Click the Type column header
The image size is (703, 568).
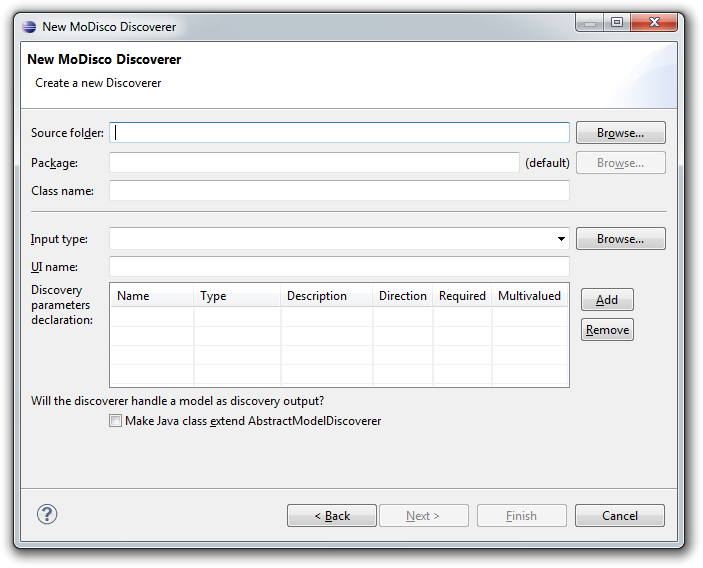pyautogui.click(x=237, y=296)
